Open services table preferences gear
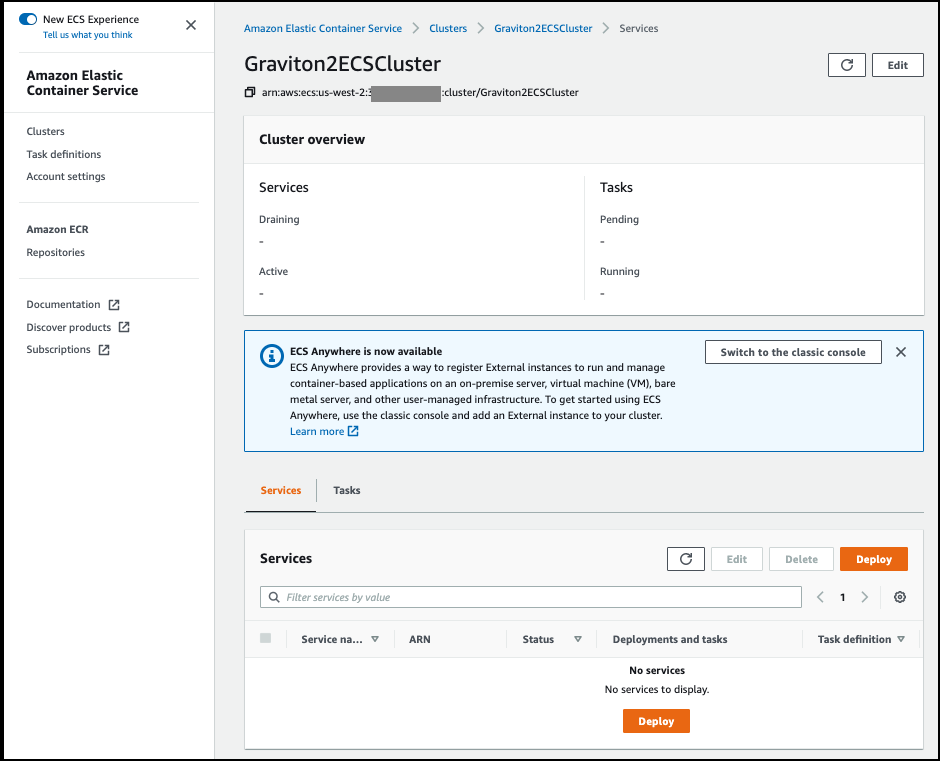 coord(900,597)
